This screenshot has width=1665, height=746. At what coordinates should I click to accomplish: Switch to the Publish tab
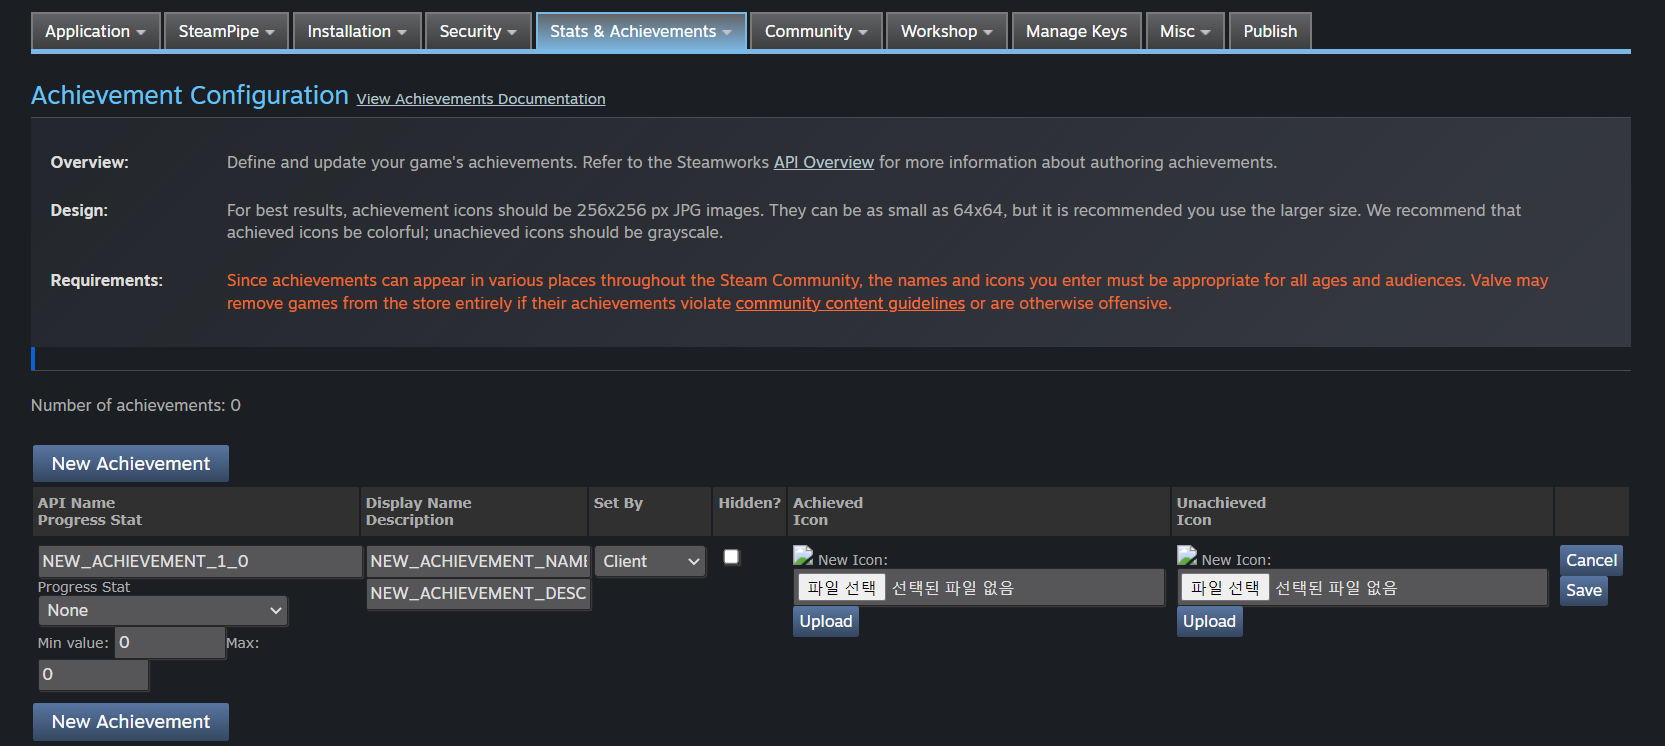(x=1270, y=31)
